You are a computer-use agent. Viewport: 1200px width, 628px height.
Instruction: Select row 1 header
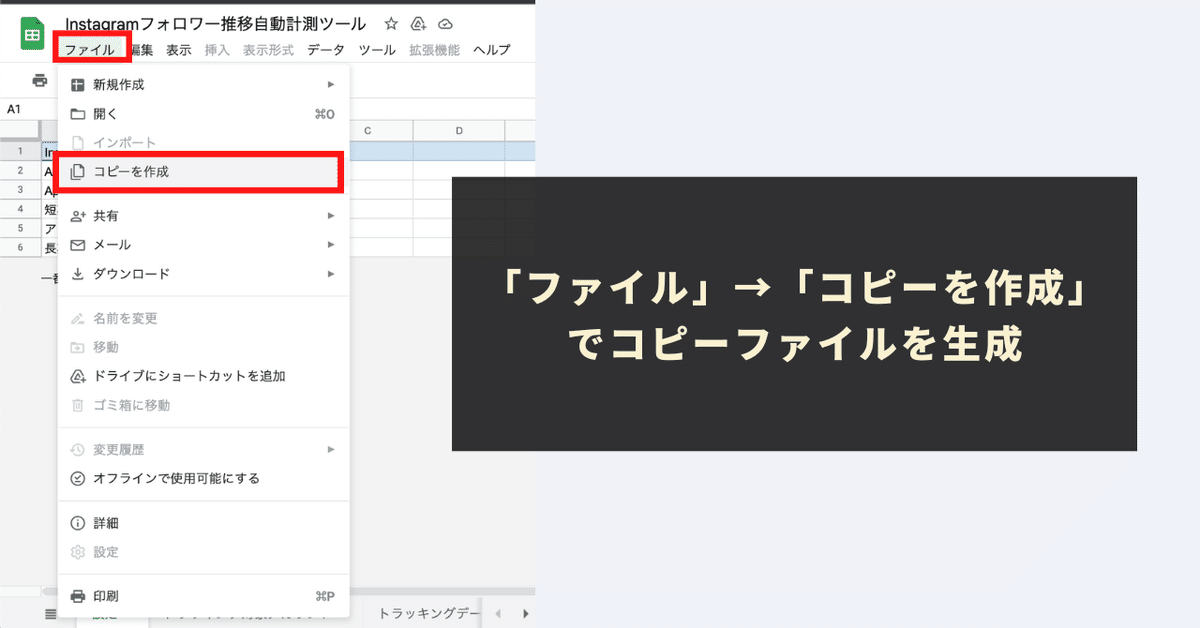(20, 151)
